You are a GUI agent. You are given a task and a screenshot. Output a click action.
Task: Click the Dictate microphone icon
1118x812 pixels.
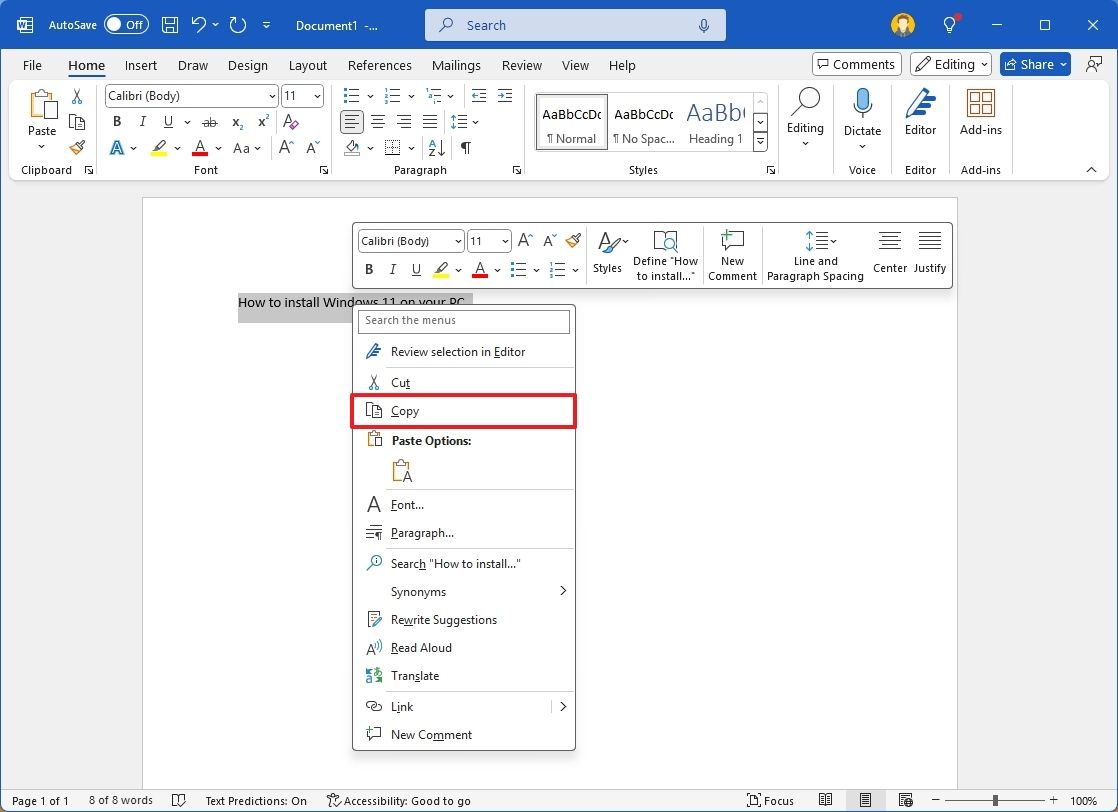(x=862, y=108)
